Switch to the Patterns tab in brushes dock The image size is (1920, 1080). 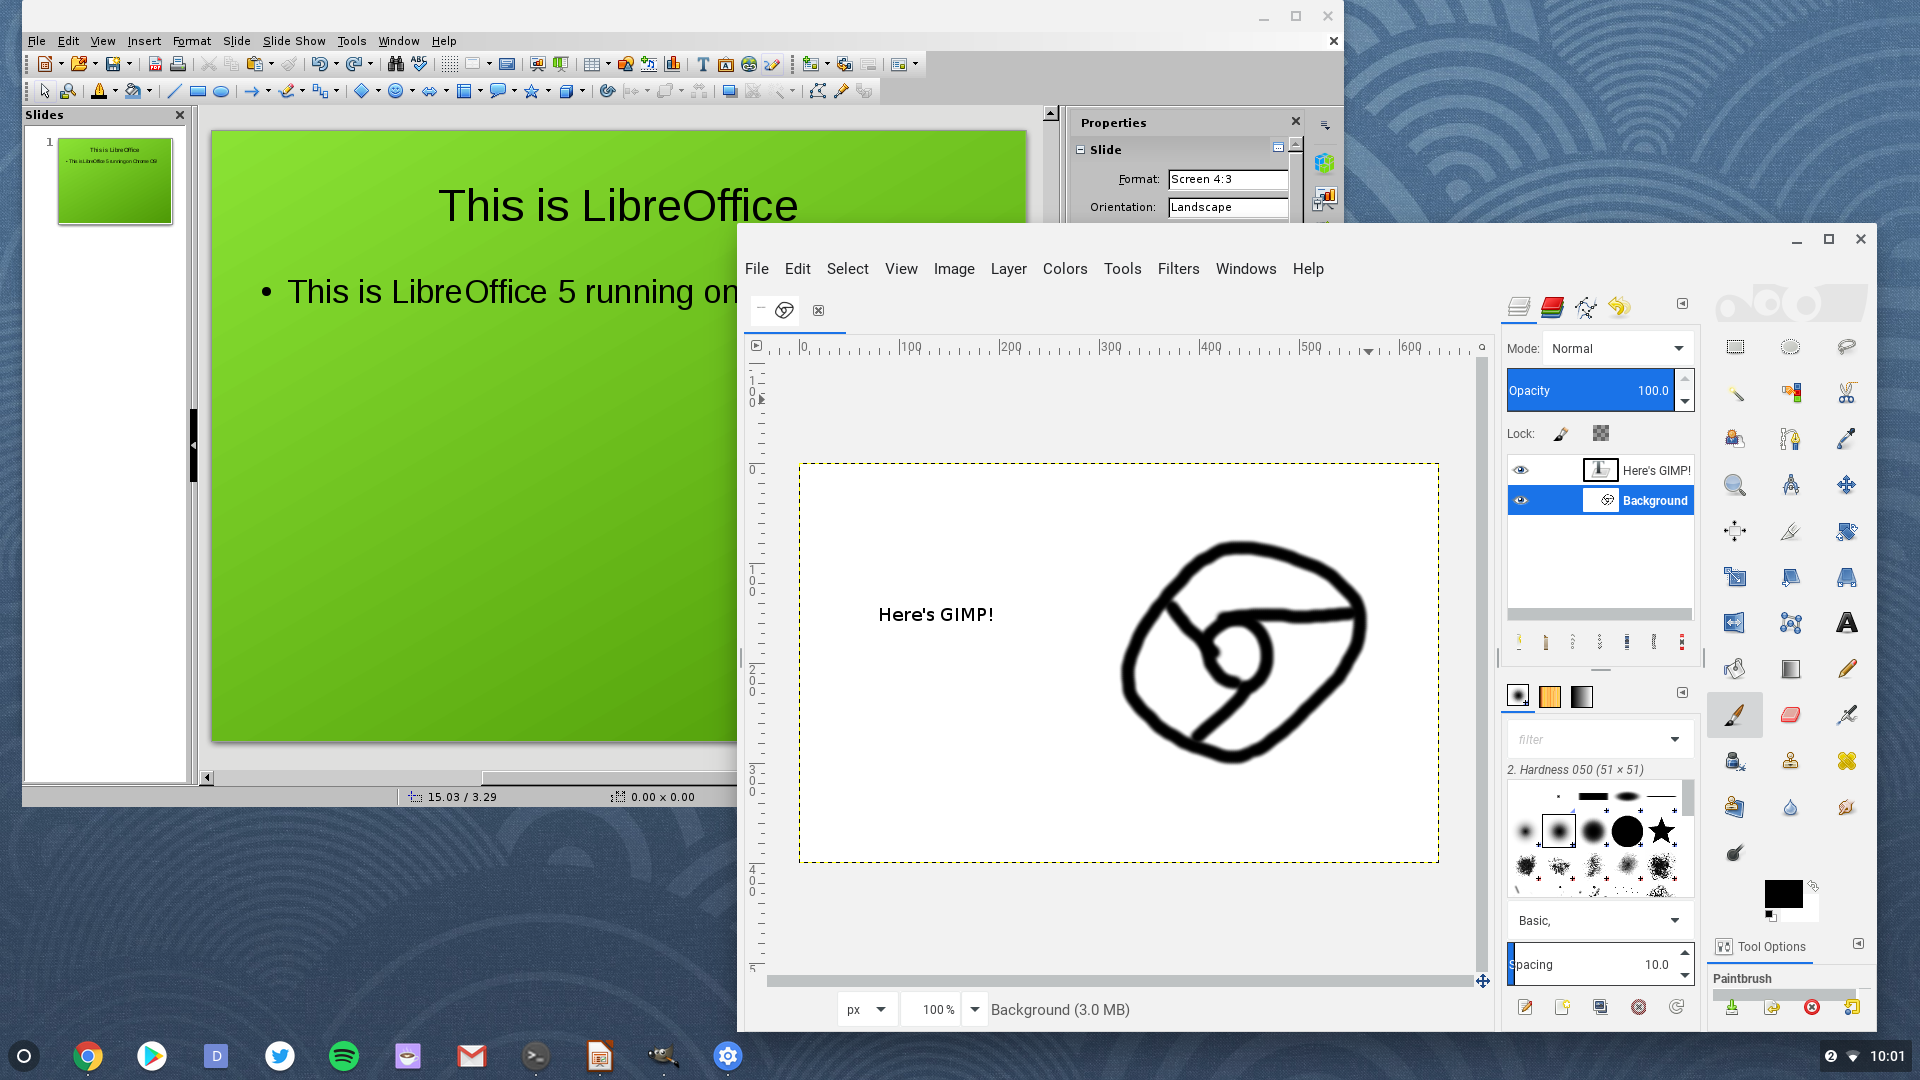tap(1549, 697)
